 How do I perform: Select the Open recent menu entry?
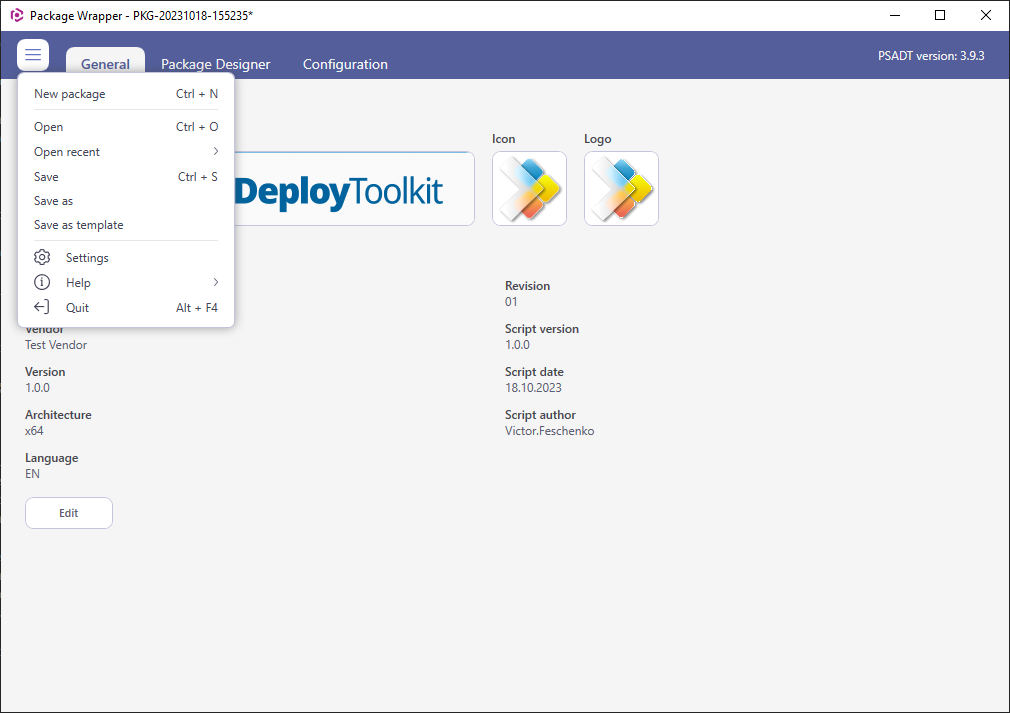tap(126, 152)
